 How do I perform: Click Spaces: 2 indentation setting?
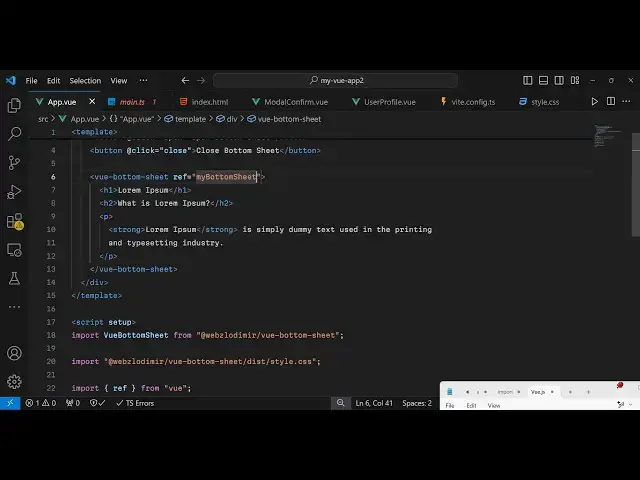pos(417,403)
